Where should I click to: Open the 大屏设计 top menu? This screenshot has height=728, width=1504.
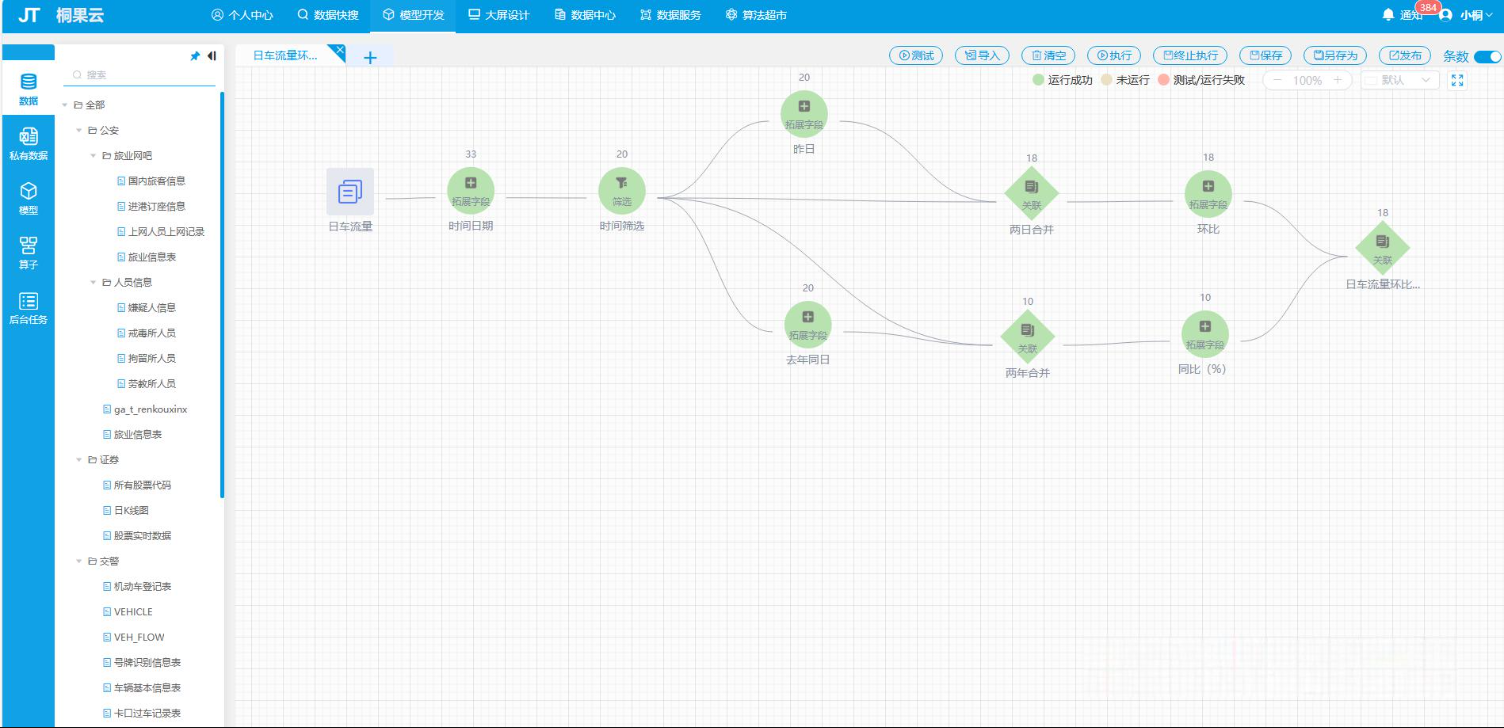point(498,15)
